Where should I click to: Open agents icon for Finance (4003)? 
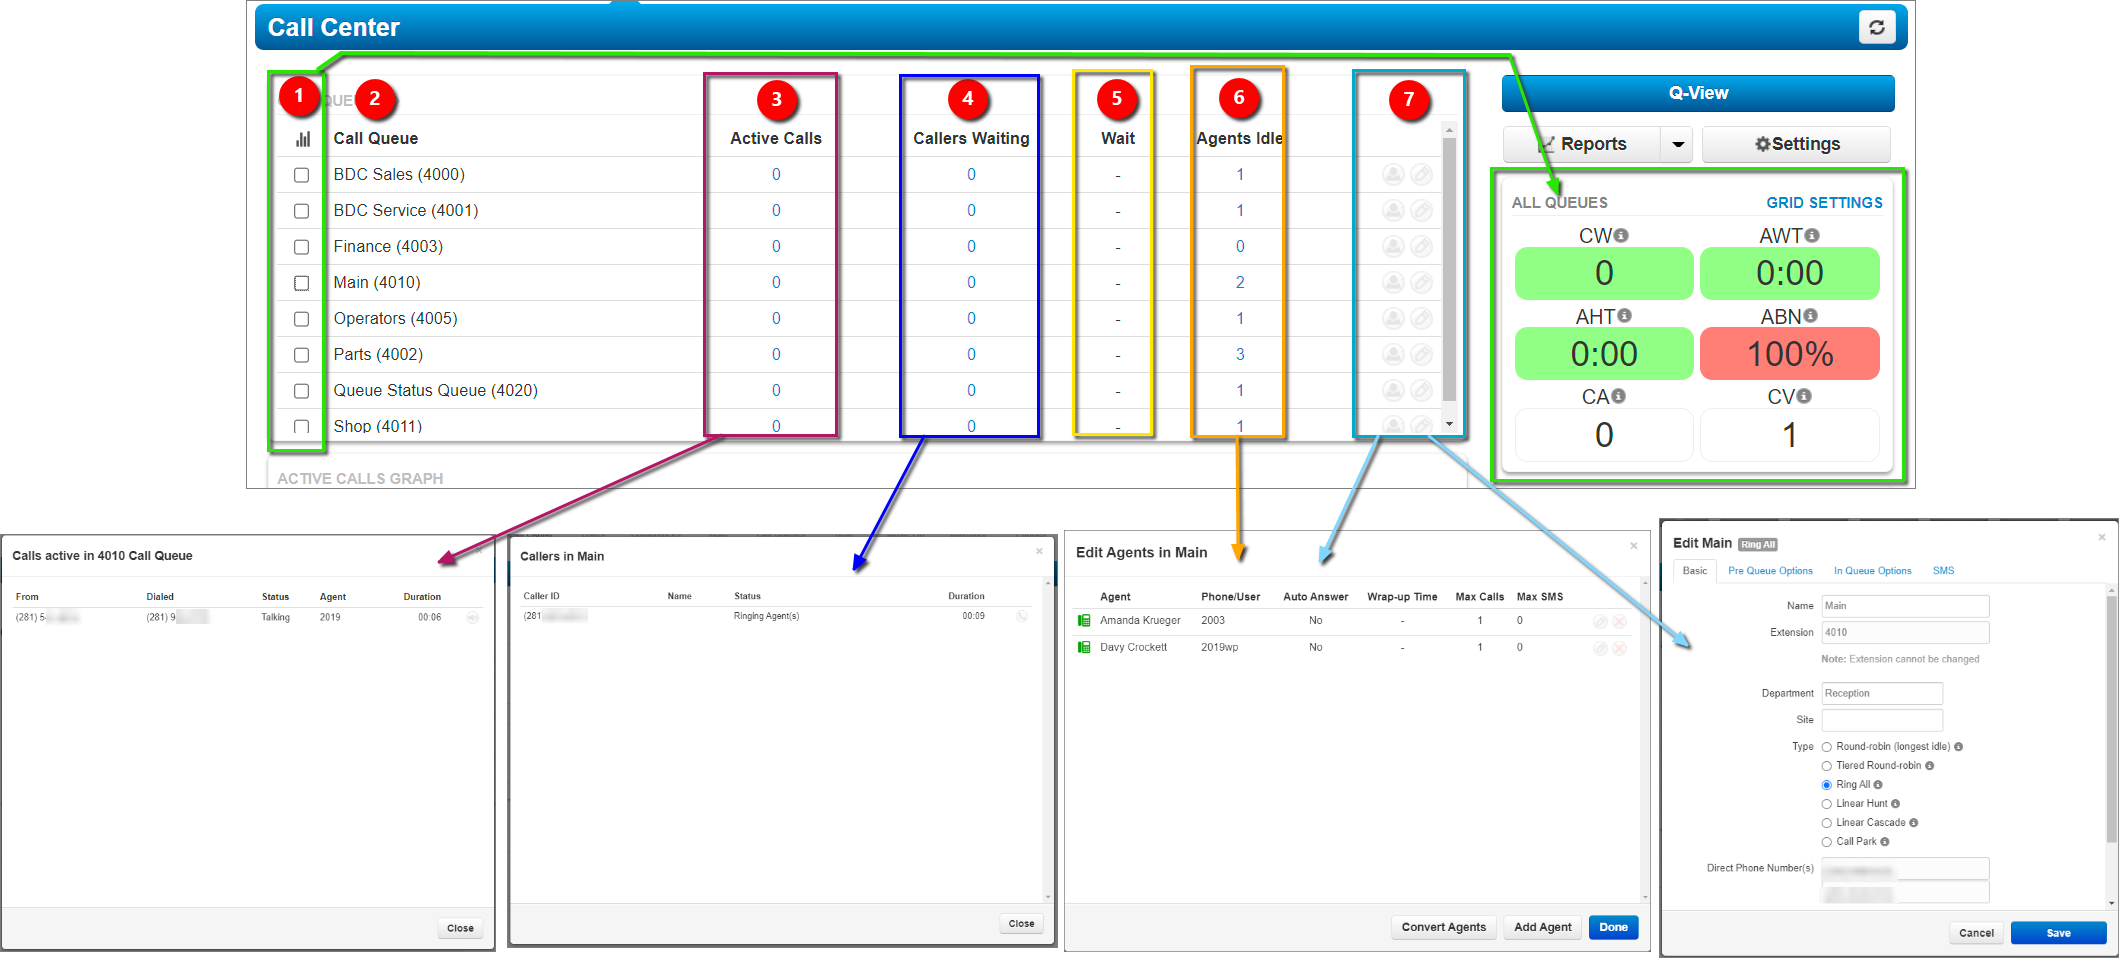1393,247
